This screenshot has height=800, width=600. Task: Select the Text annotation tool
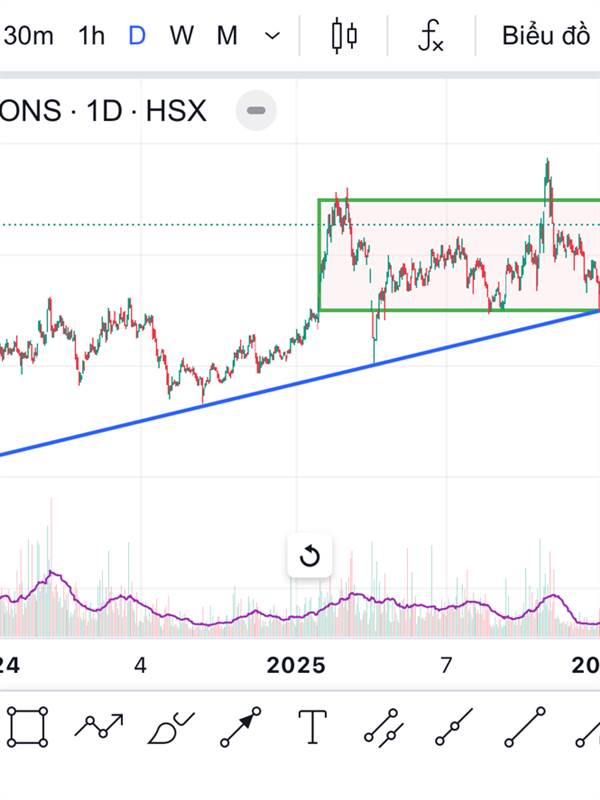point(313,726)
